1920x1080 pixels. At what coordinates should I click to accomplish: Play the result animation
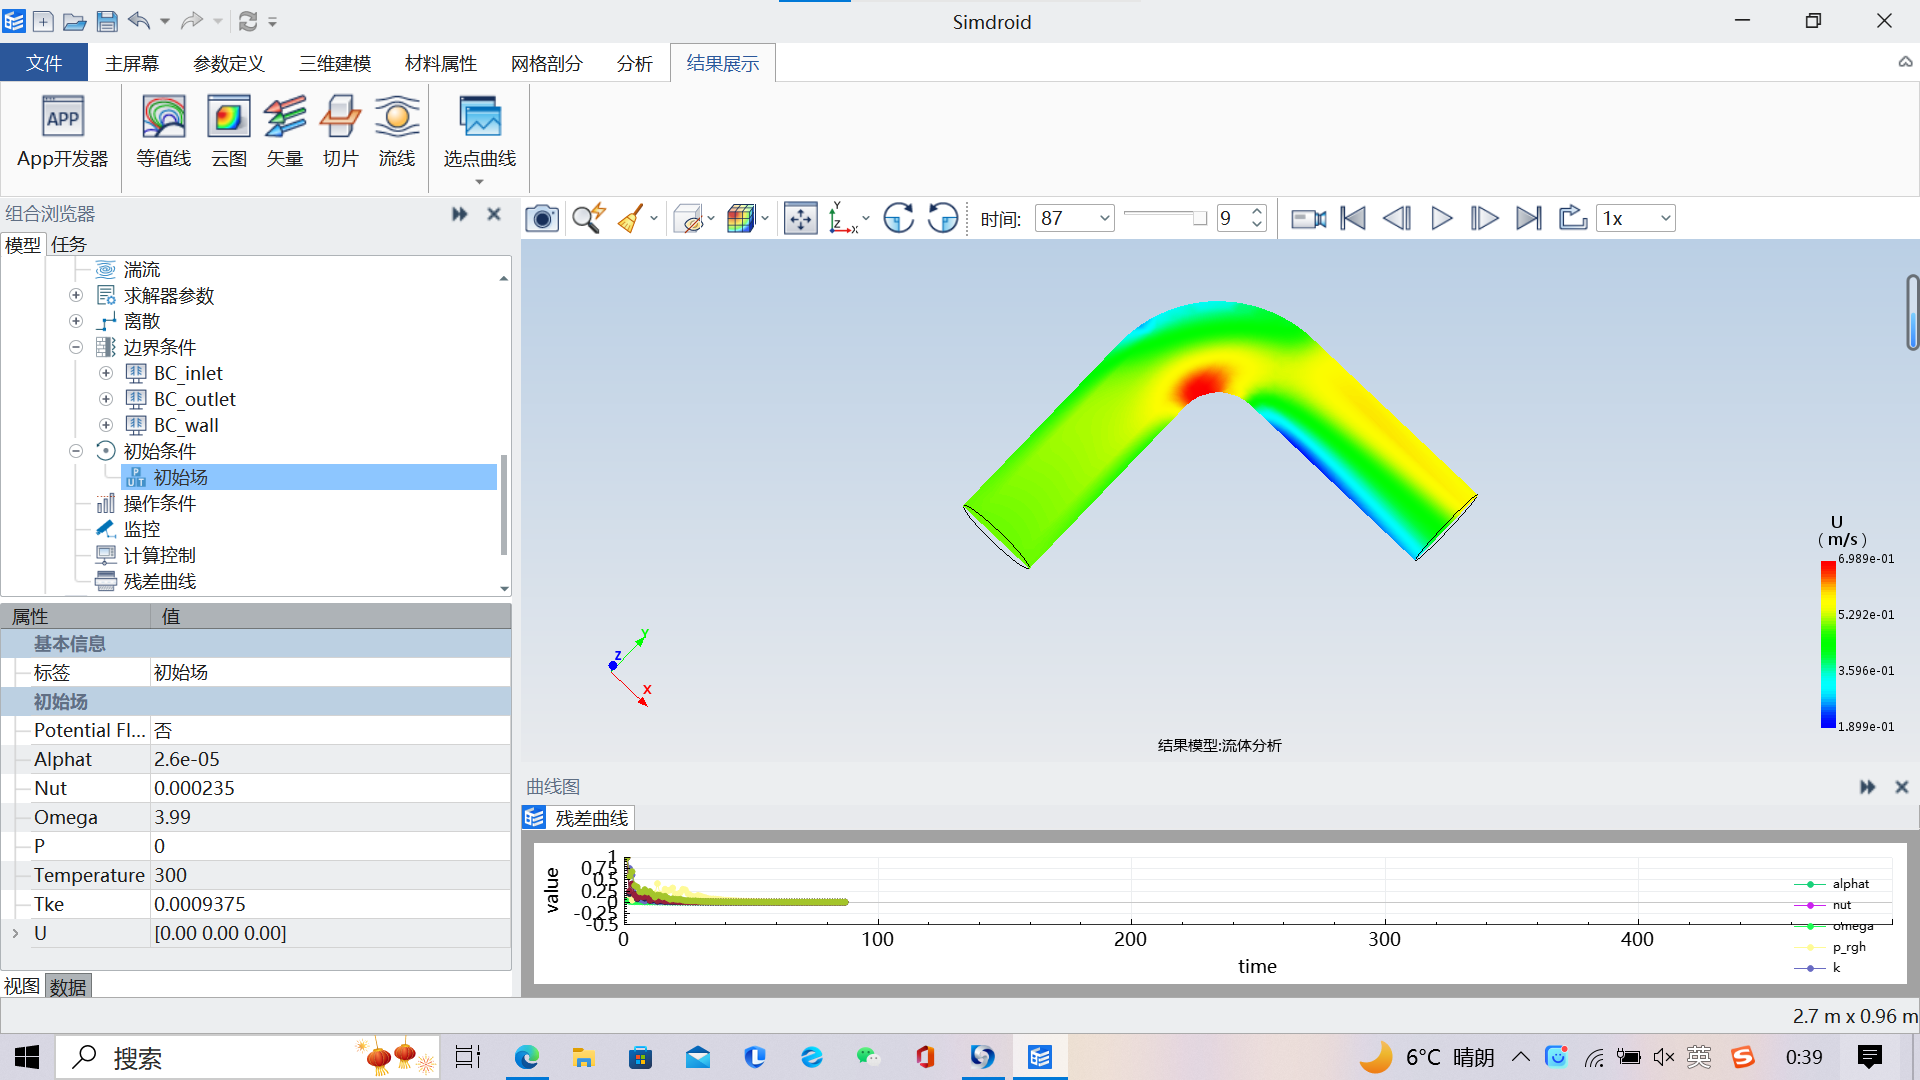tap(1441, 218)
